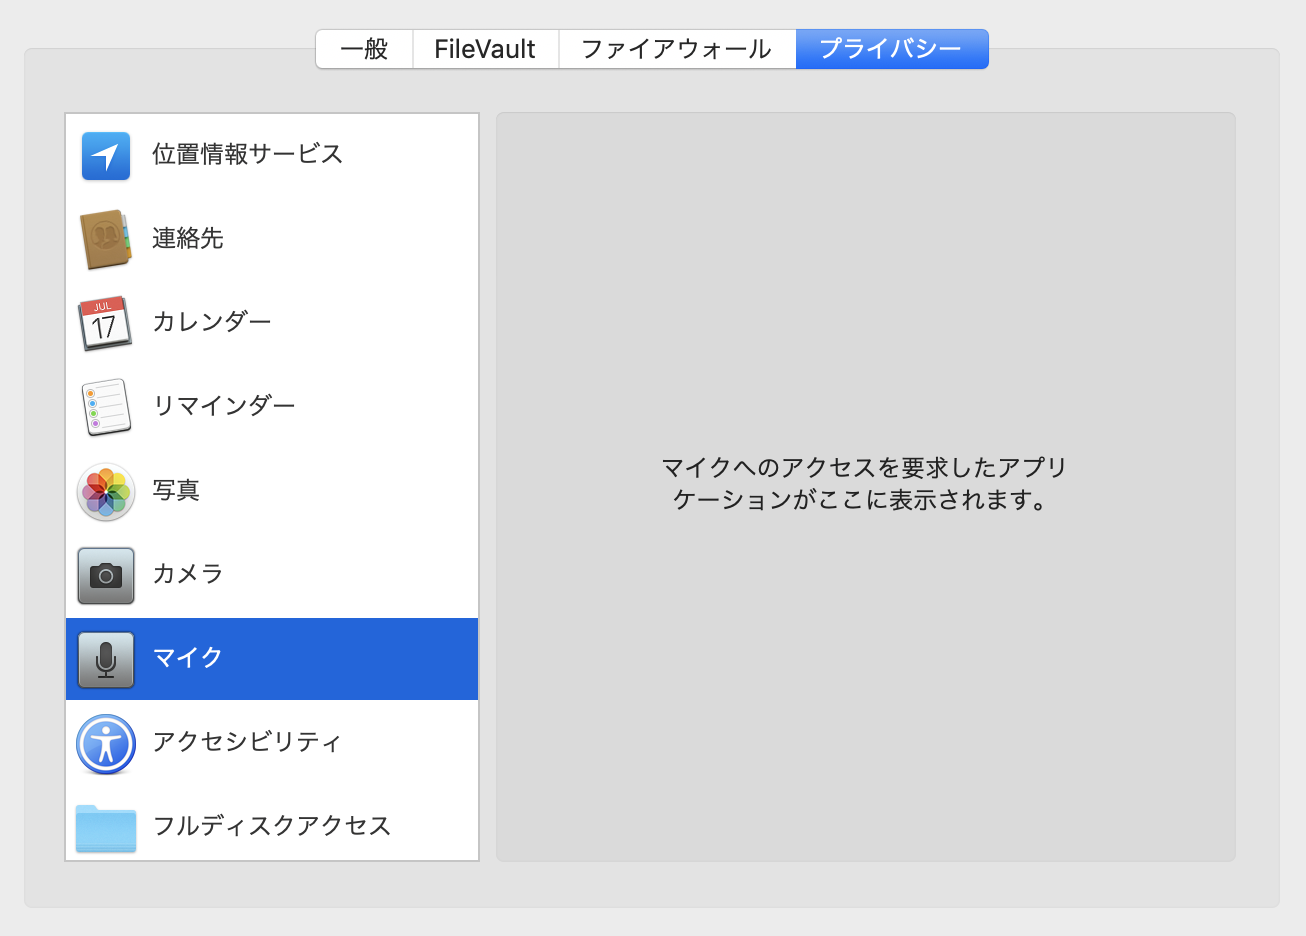Select 位置情報サービス in the list
The height and width of the screenshot is (936, 1306).
(272, 155)
